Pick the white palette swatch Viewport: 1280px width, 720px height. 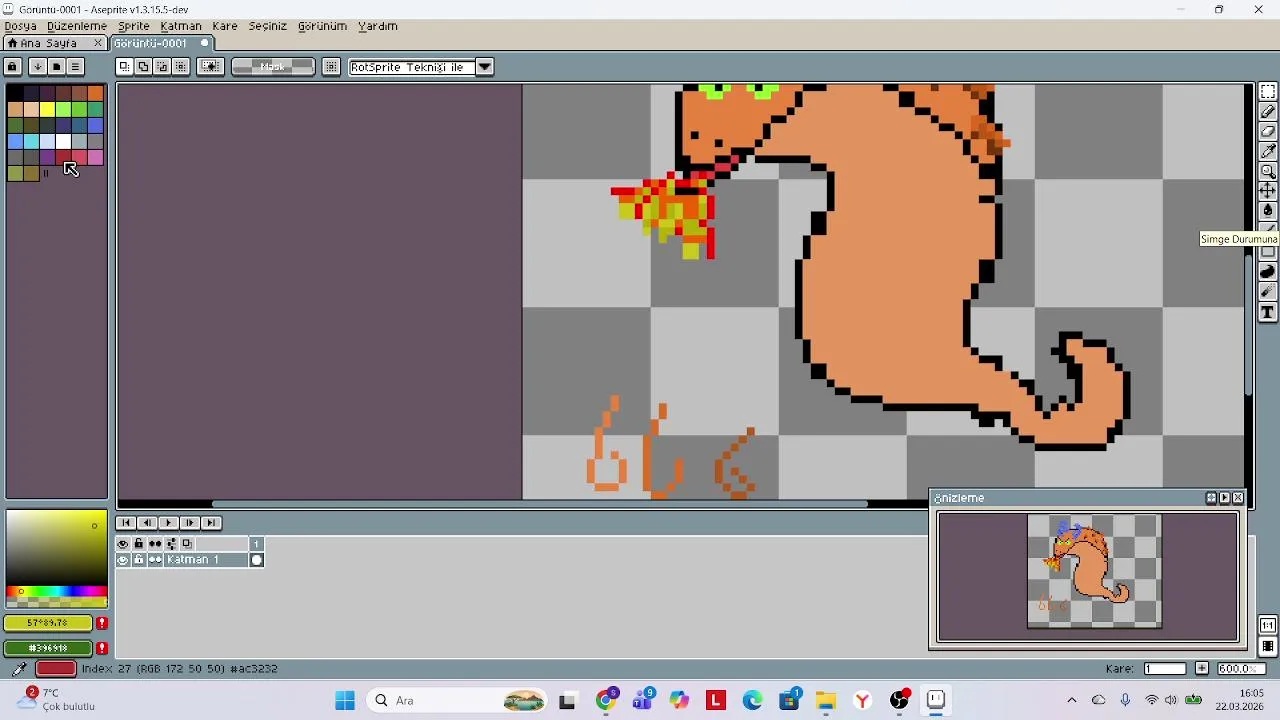(x=63, y=141)
